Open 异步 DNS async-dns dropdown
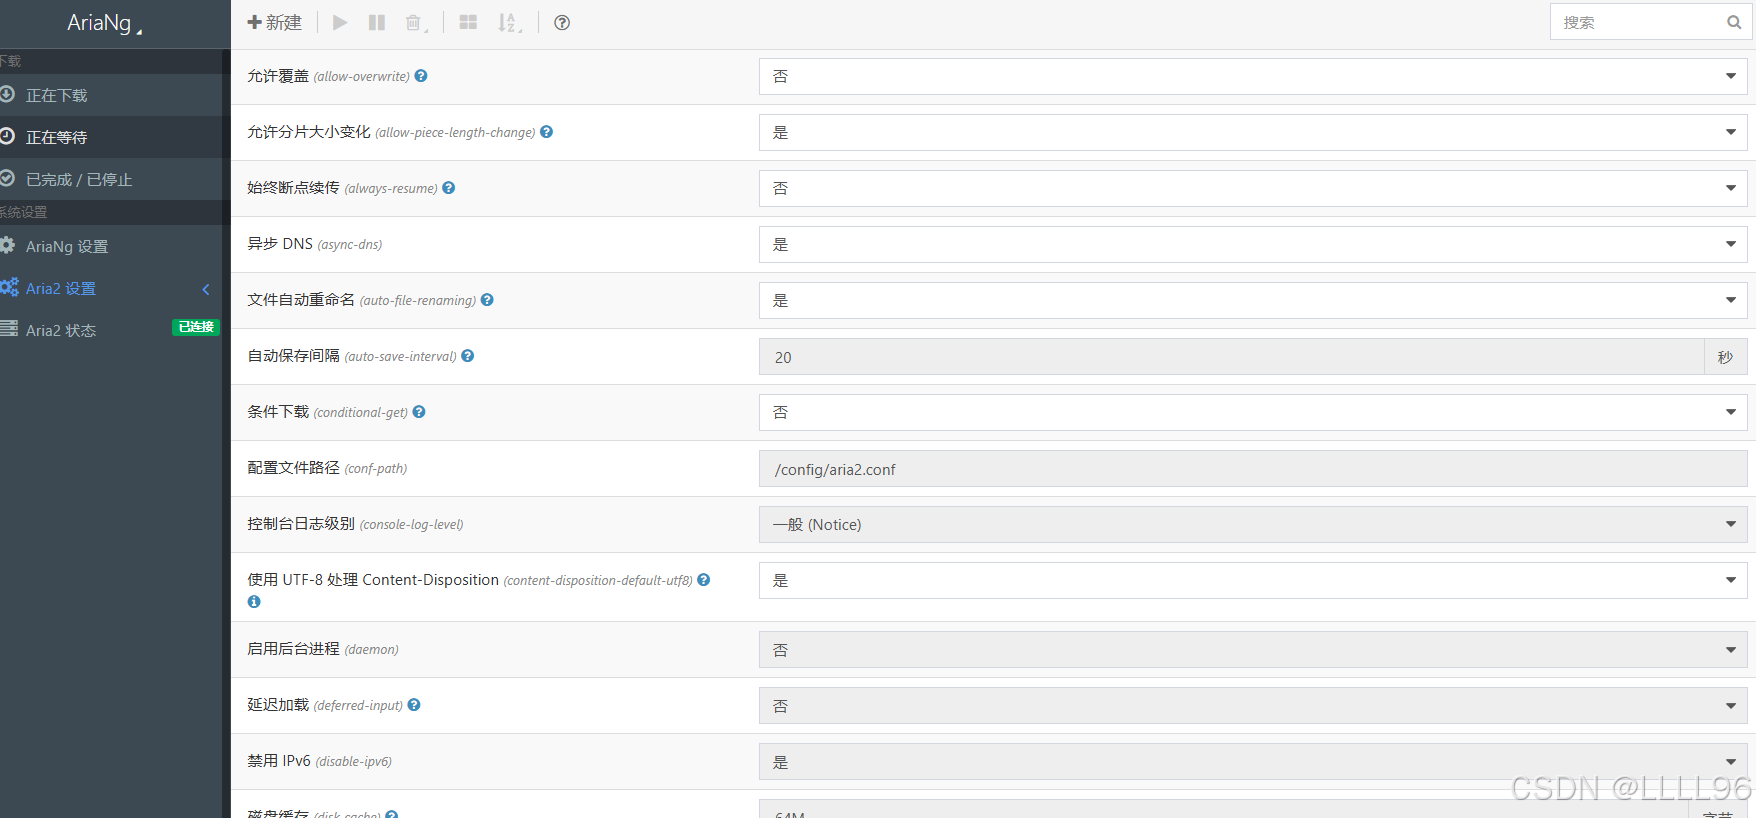This screenshot has width=1756, height=818. tap(1253, 245)
